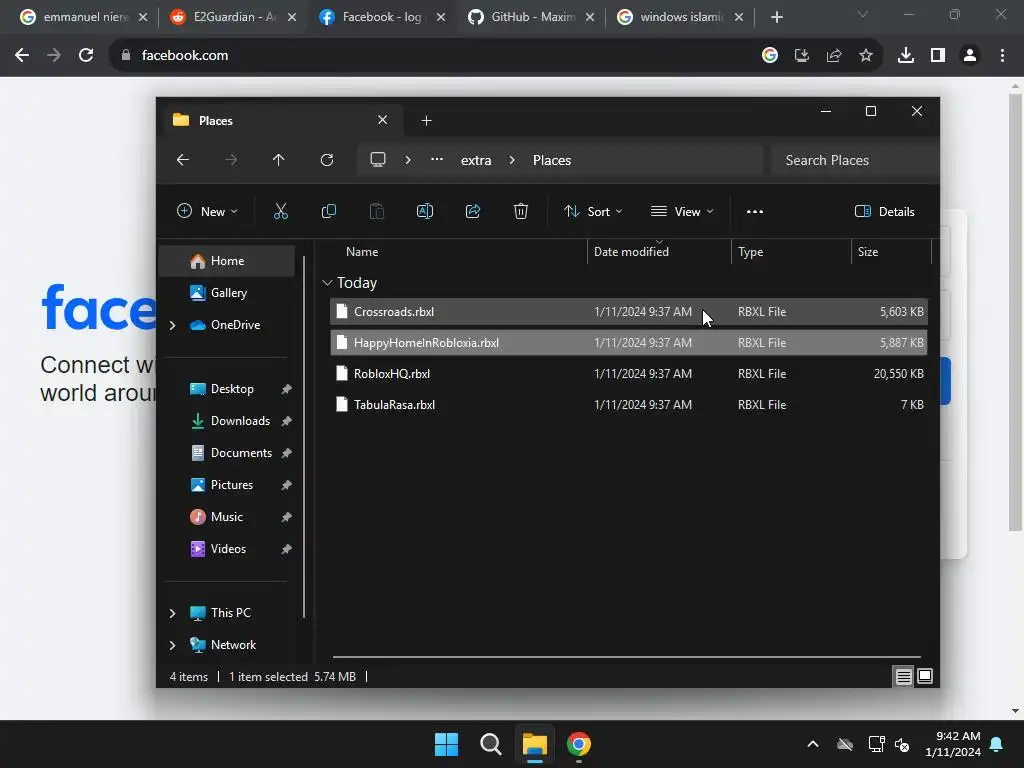This screenshot has height=768, width=1024.
Task: Open Chrome downloads icon
Action: pyautogui.click(x=906, y=56)
